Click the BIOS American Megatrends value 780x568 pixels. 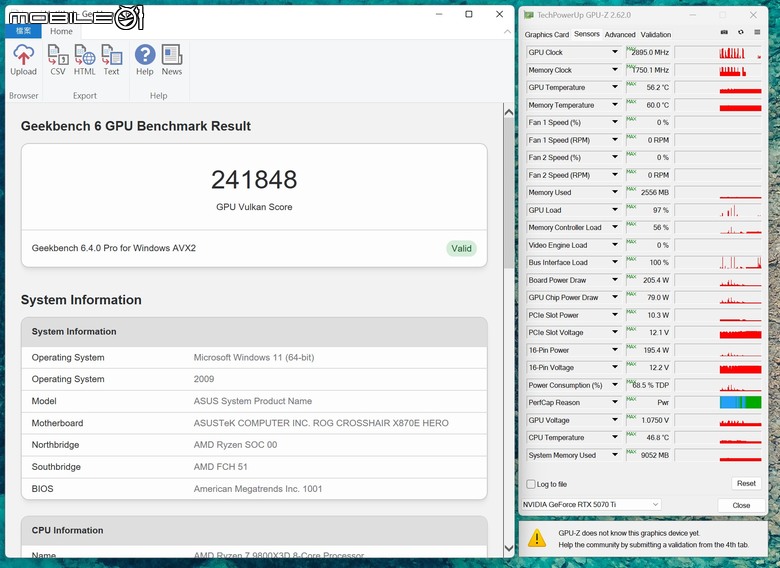[258, 488]
